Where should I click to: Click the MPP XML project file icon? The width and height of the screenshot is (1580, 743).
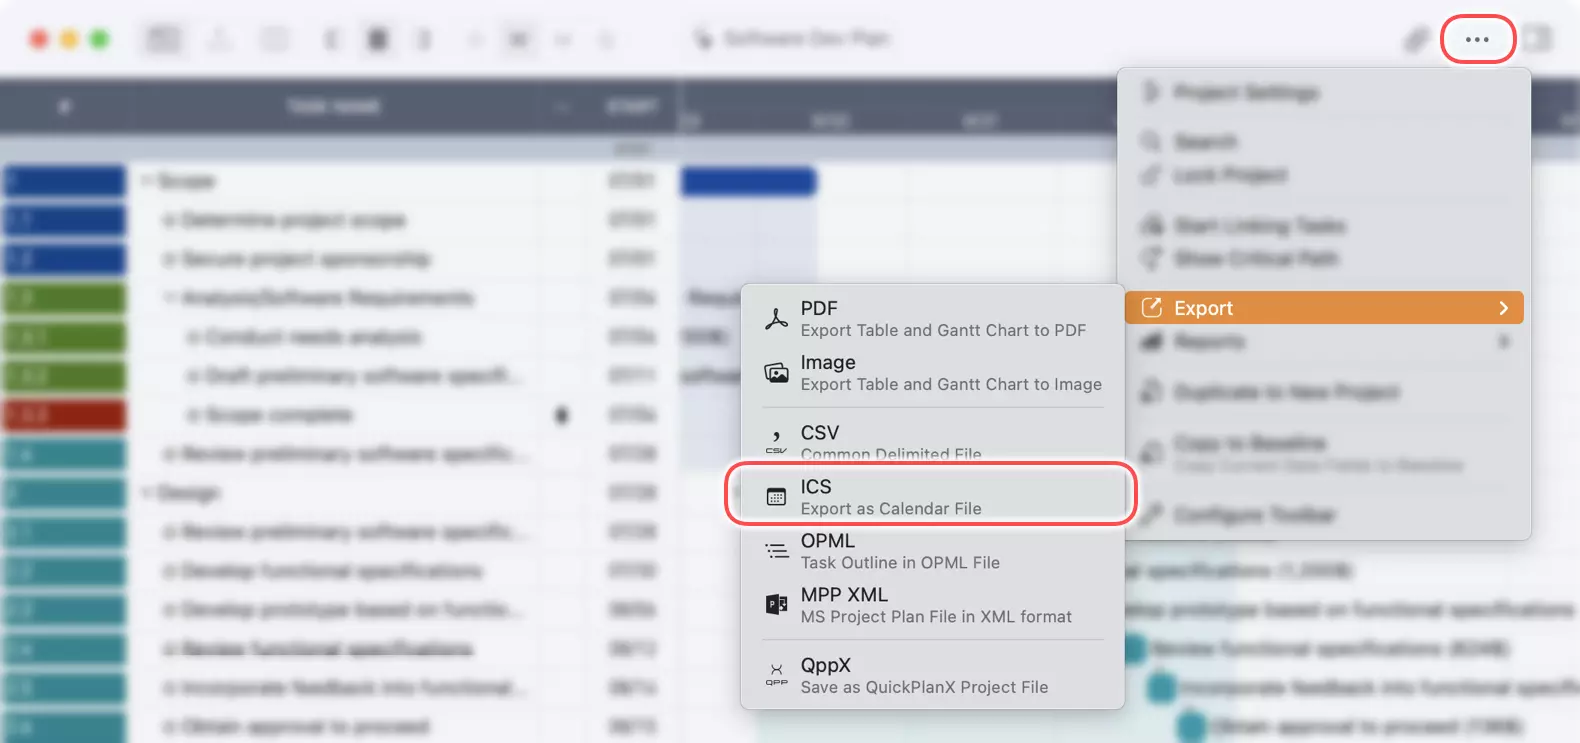tap(776, 605)
